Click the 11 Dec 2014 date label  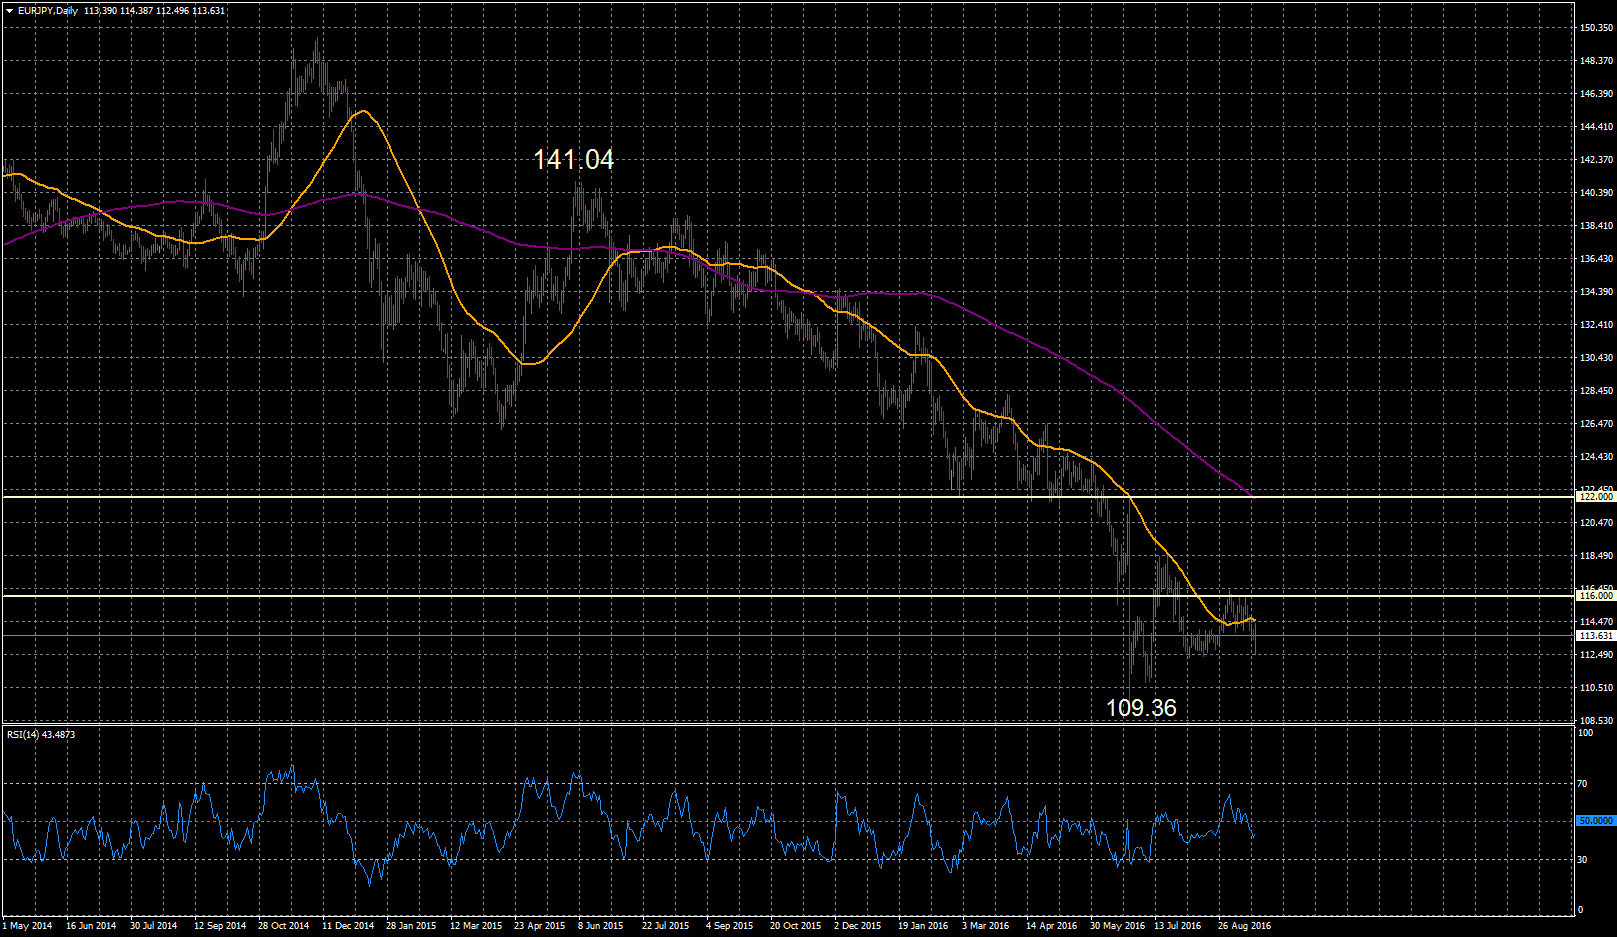coord(348,926)
